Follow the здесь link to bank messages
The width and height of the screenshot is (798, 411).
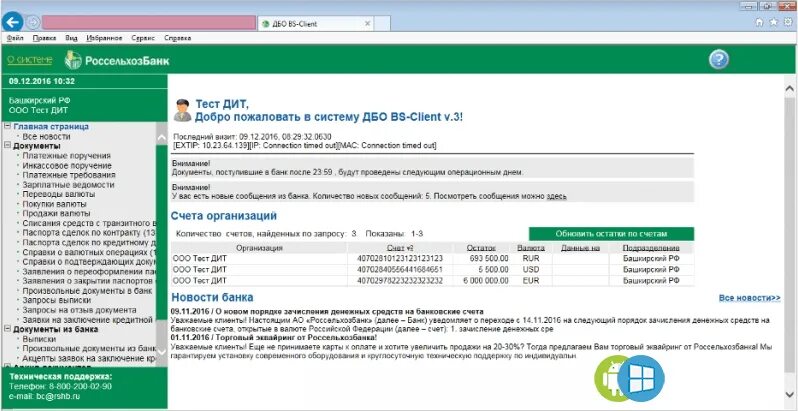(556, 196)
